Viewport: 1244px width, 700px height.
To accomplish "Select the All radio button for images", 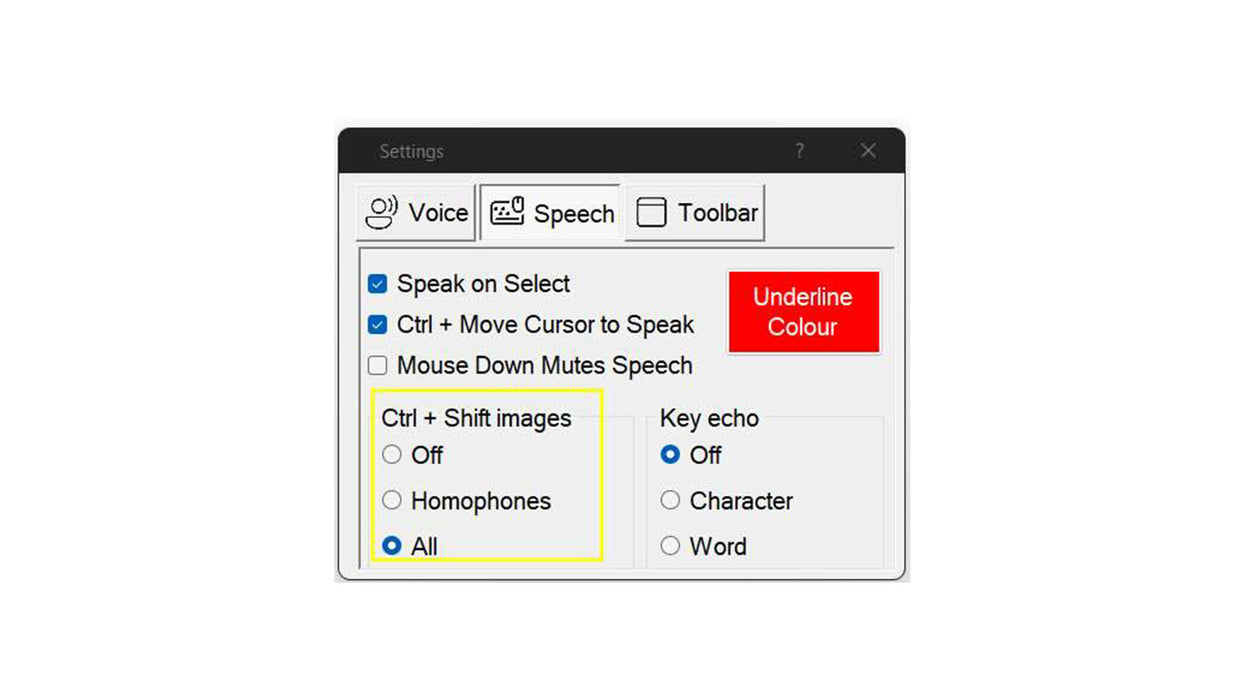I will (392, 546).
